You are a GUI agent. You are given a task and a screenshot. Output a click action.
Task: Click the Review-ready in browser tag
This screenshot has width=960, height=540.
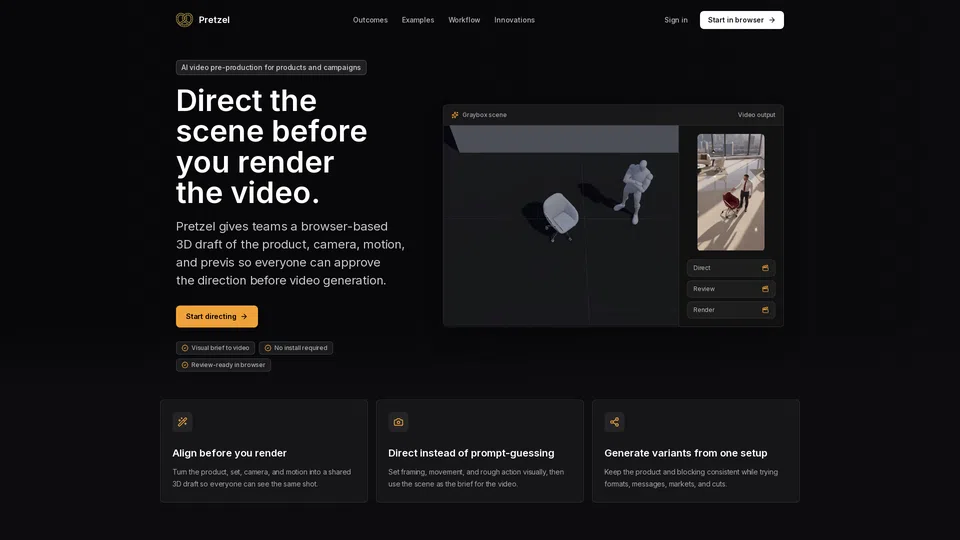(223, 365)
